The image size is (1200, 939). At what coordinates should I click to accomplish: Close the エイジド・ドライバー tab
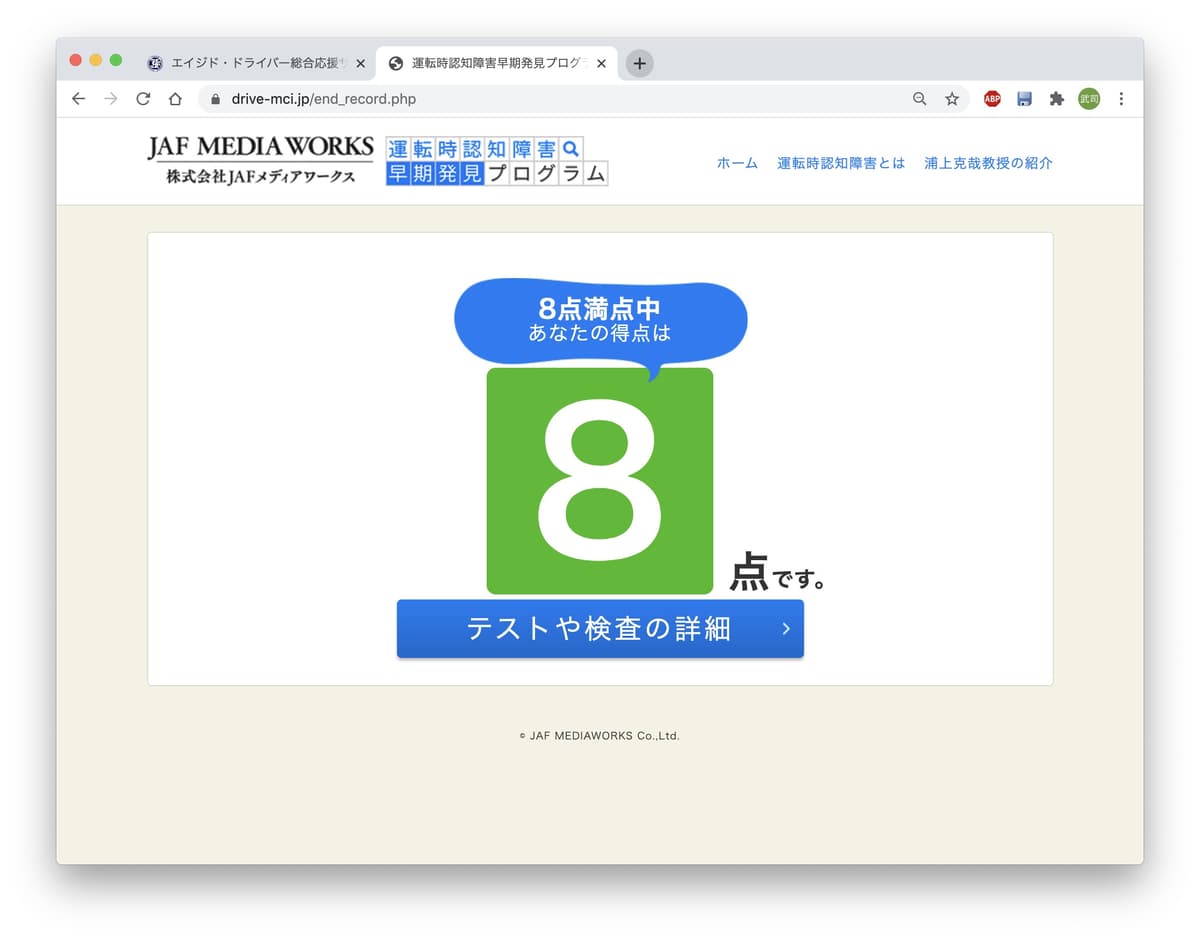(361, 63)
